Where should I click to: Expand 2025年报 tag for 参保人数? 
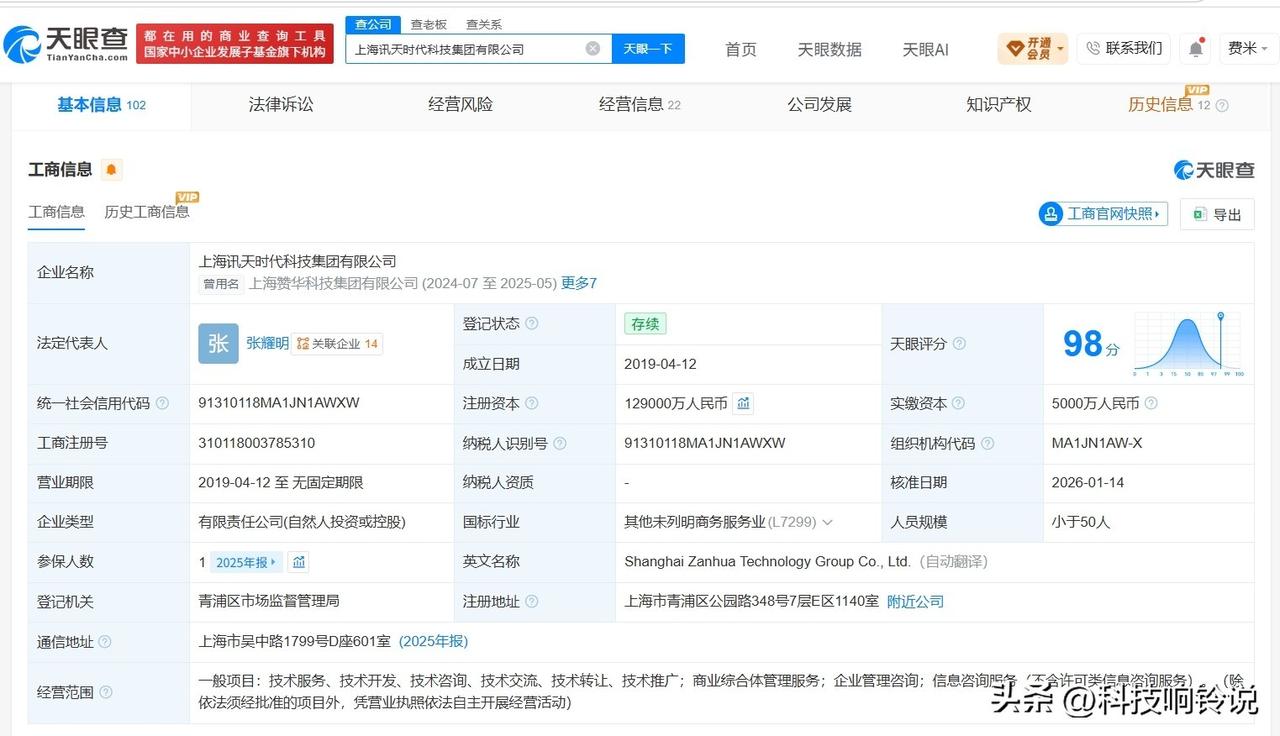(247, 562)
